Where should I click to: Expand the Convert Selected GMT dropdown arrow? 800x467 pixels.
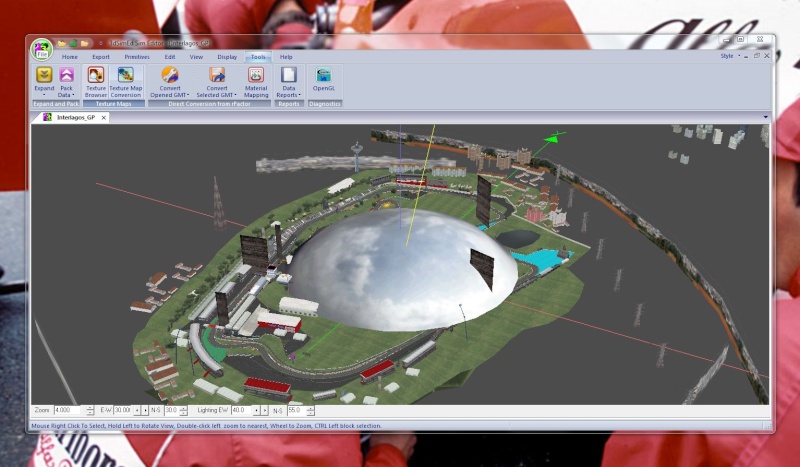point(235,95)
